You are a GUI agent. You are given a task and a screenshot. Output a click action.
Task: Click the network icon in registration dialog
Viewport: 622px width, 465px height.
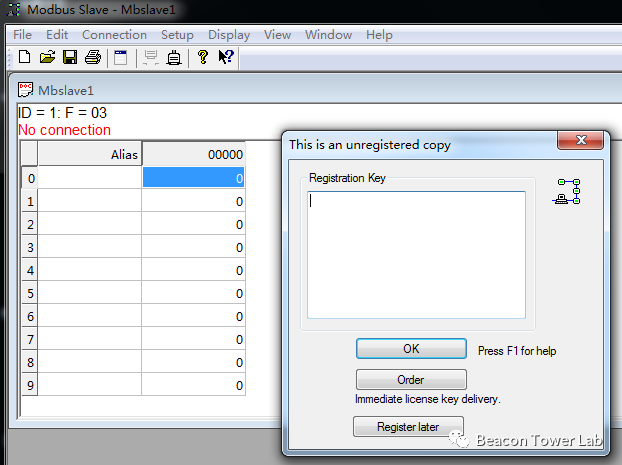click(567, 192)
